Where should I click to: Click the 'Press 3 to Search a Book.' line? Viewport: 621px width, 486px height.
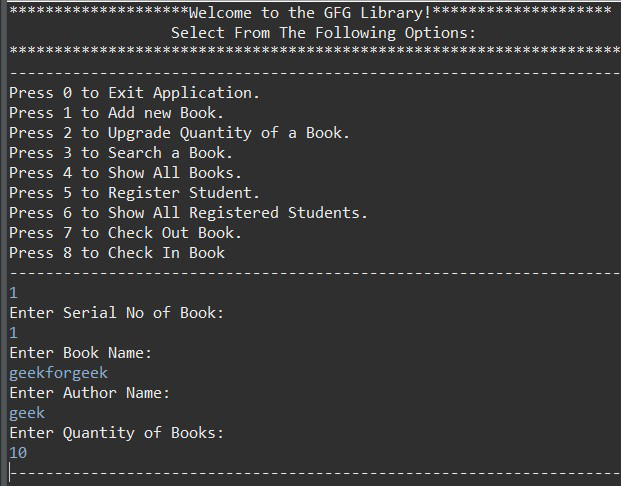click(121, 153)
